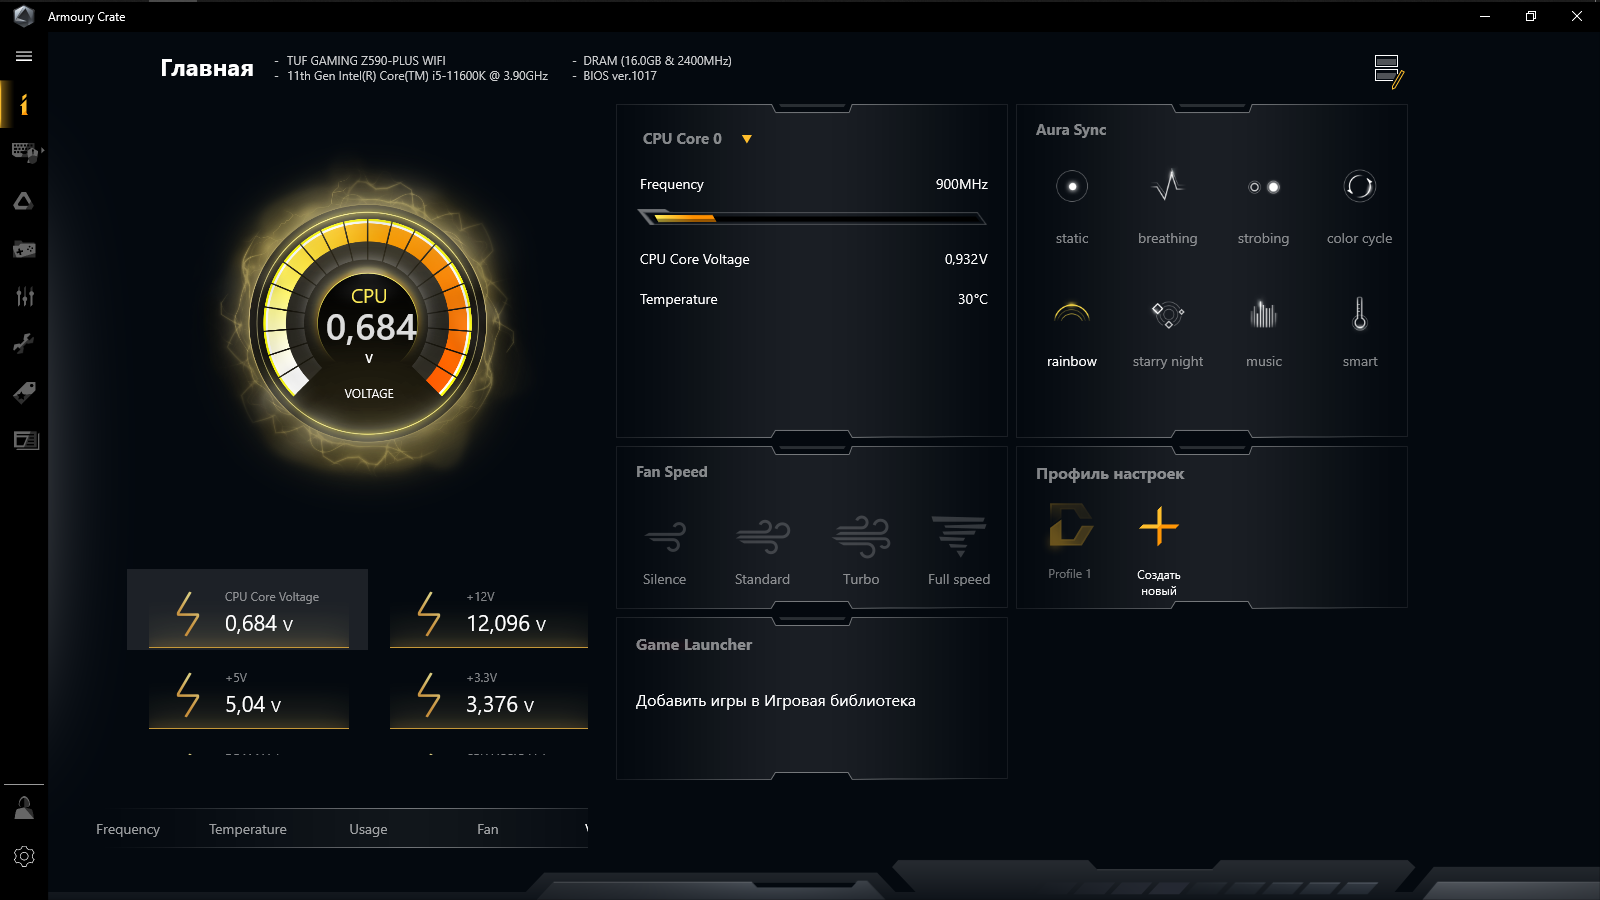Expand the hamburger menu at top left

(x=24, y=56)
